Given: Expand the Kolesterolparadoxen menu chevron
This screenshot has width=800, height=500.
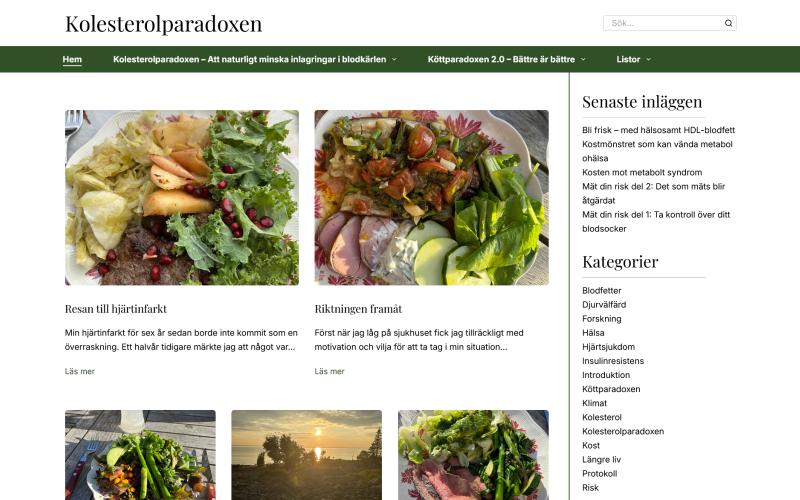Looking at the screenshot, I should (x=394, y=60).
